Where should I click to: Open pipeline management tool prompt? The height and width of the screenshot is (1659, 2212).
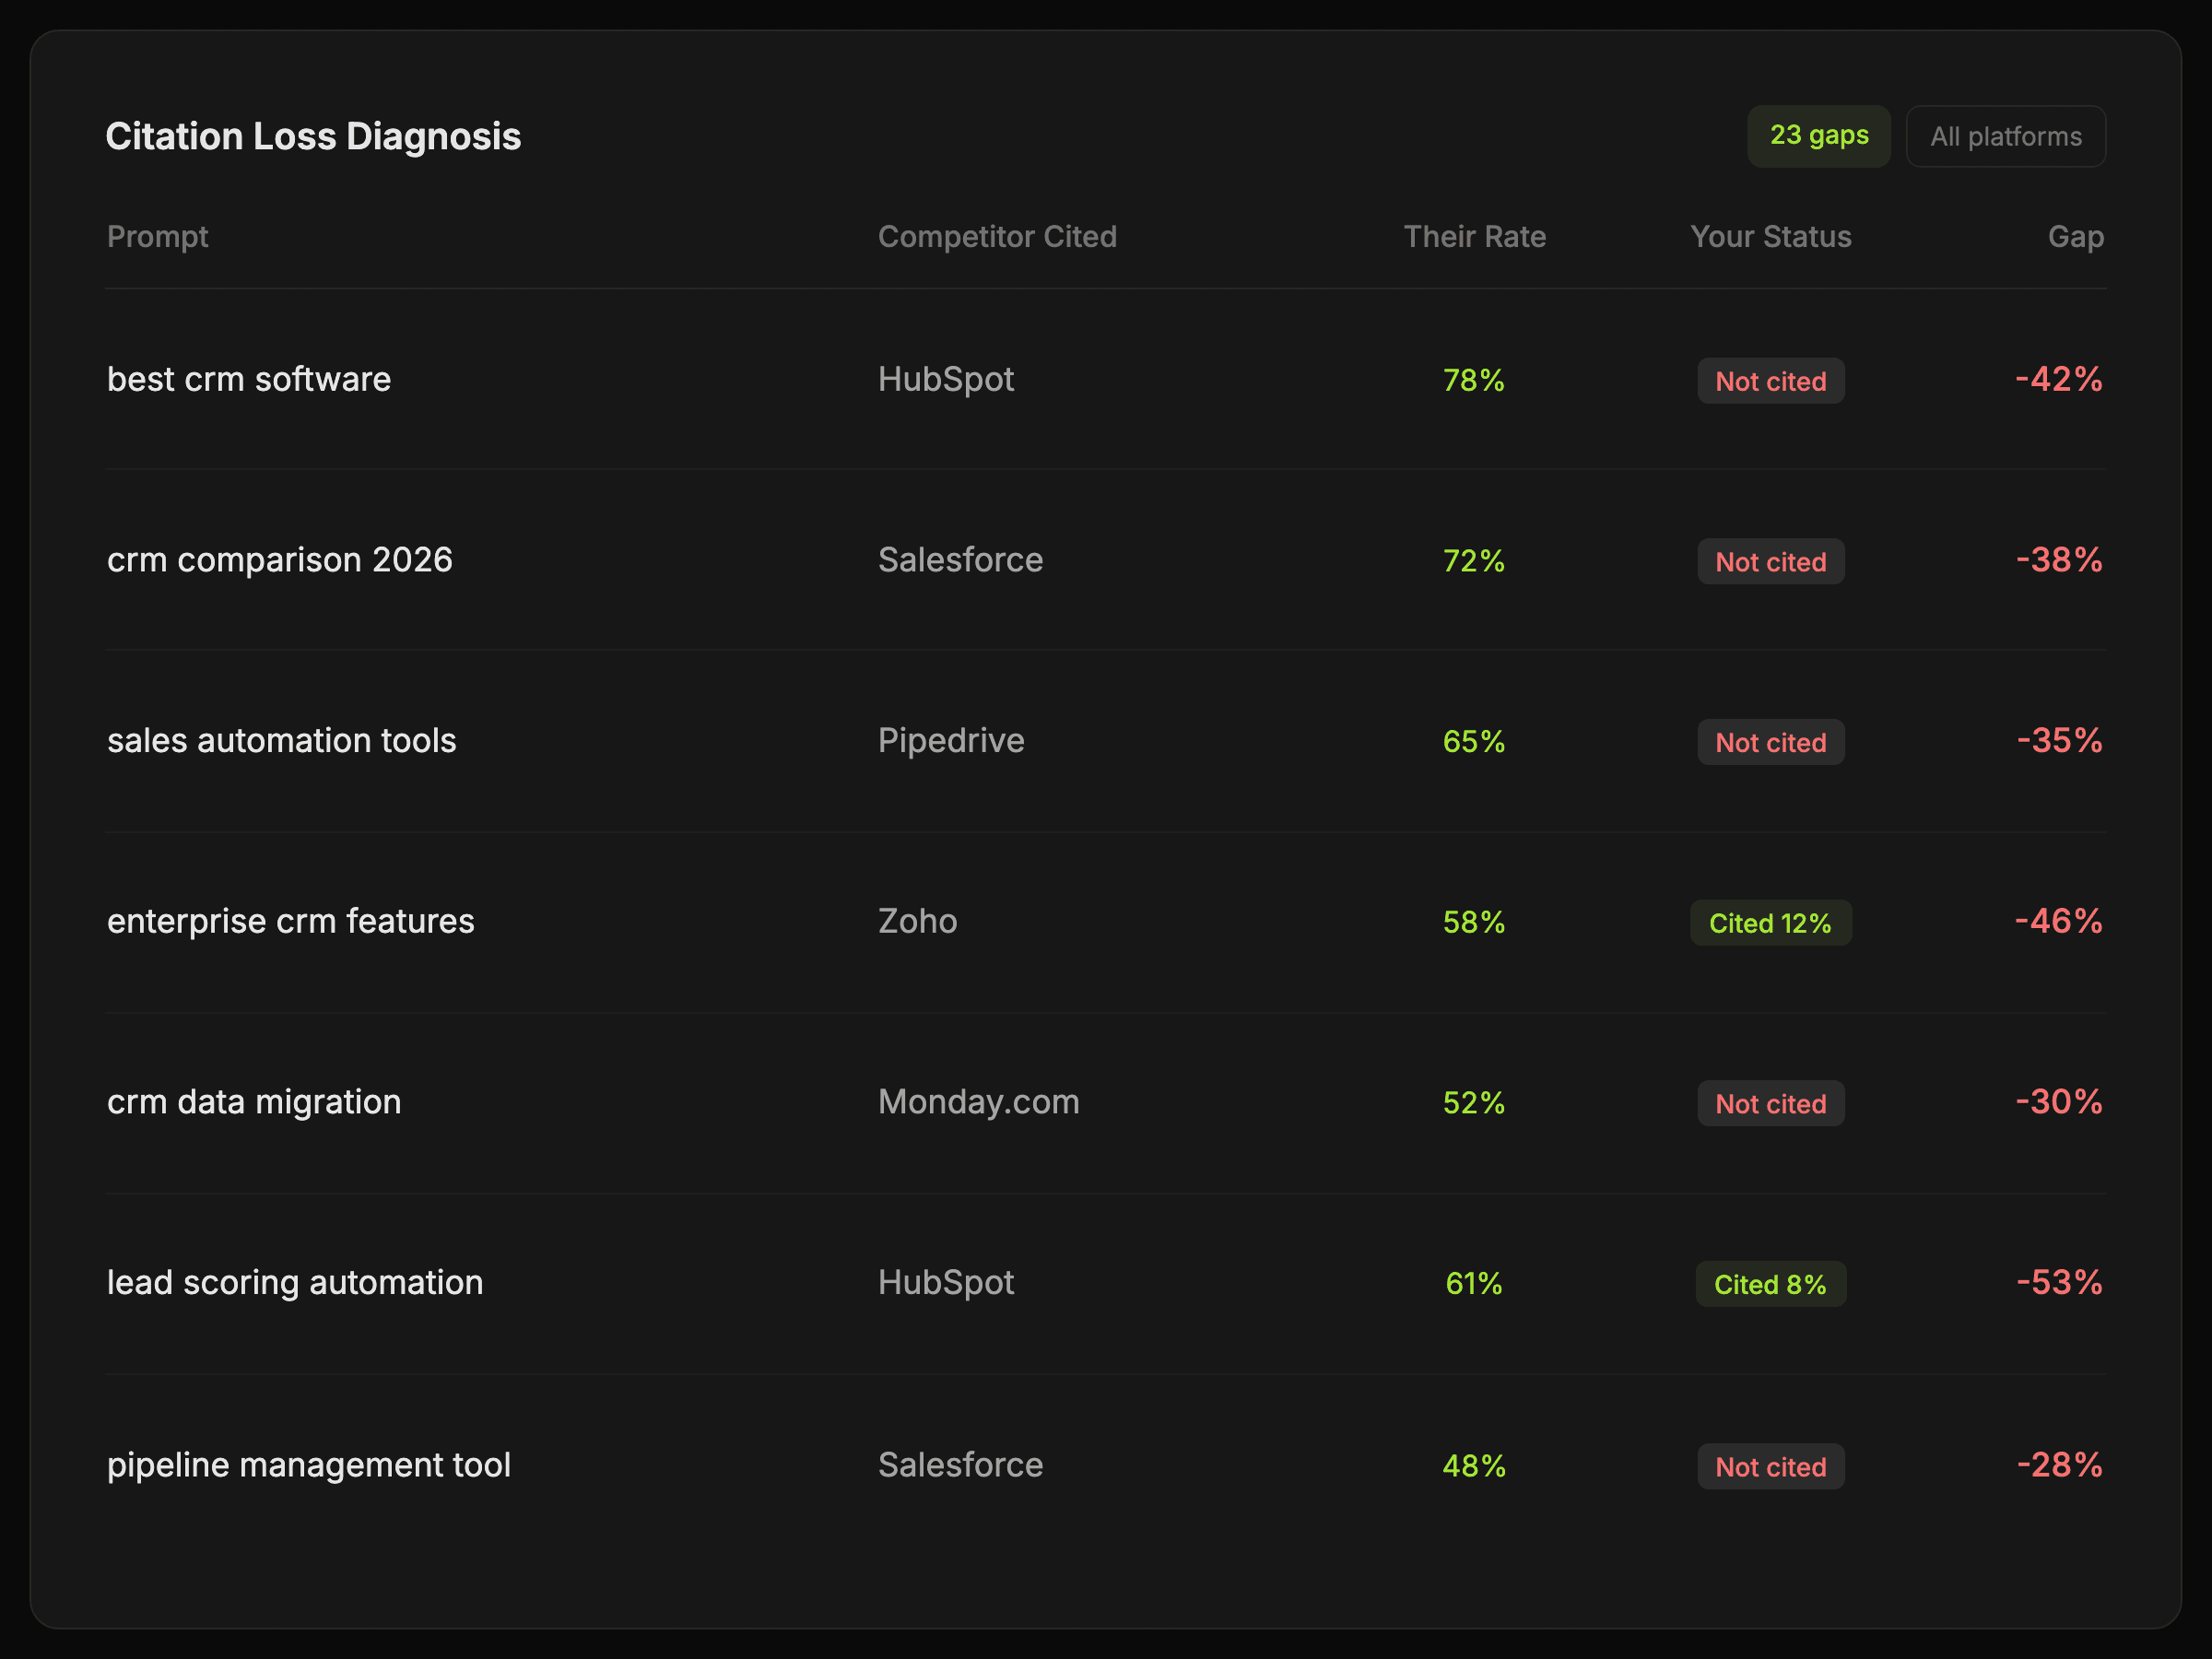point(308,1465)
